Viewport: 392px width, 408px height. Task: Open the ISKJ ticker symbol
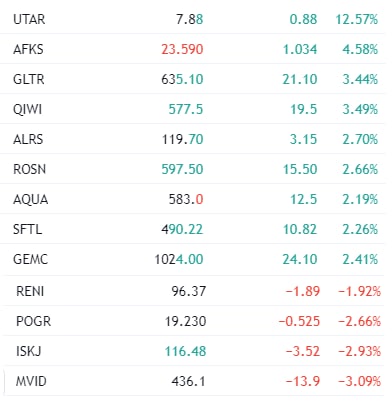pos(28,351)
